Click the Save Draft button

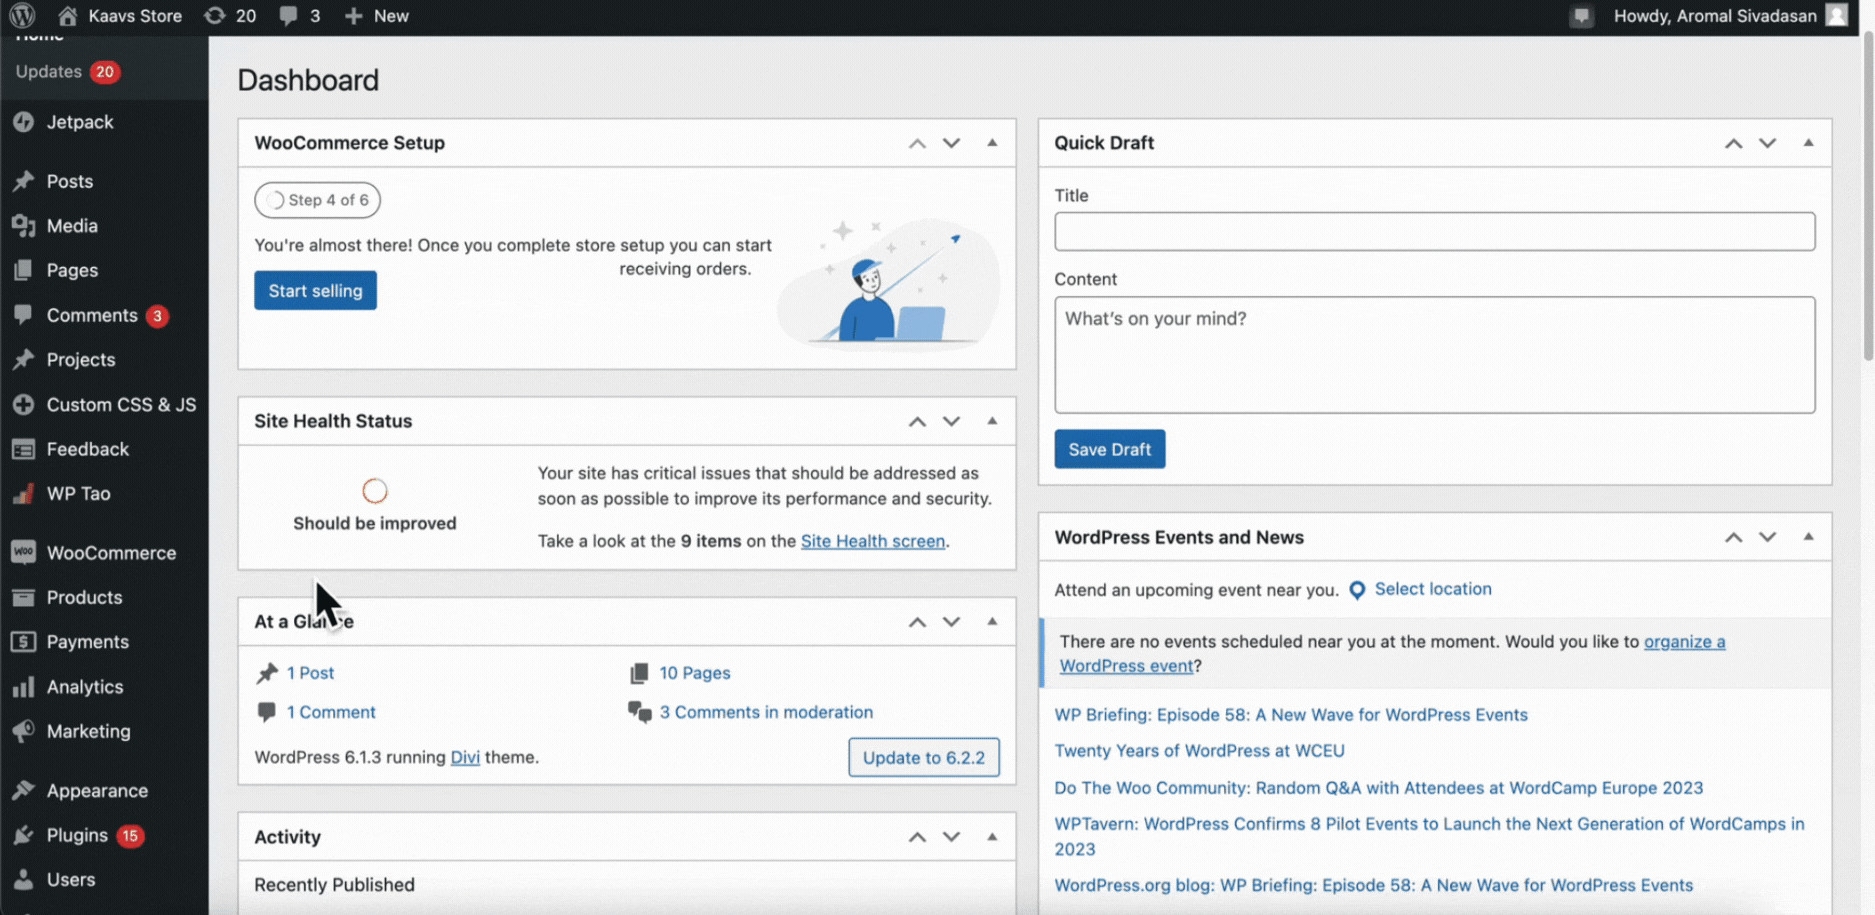point(1109,449)
